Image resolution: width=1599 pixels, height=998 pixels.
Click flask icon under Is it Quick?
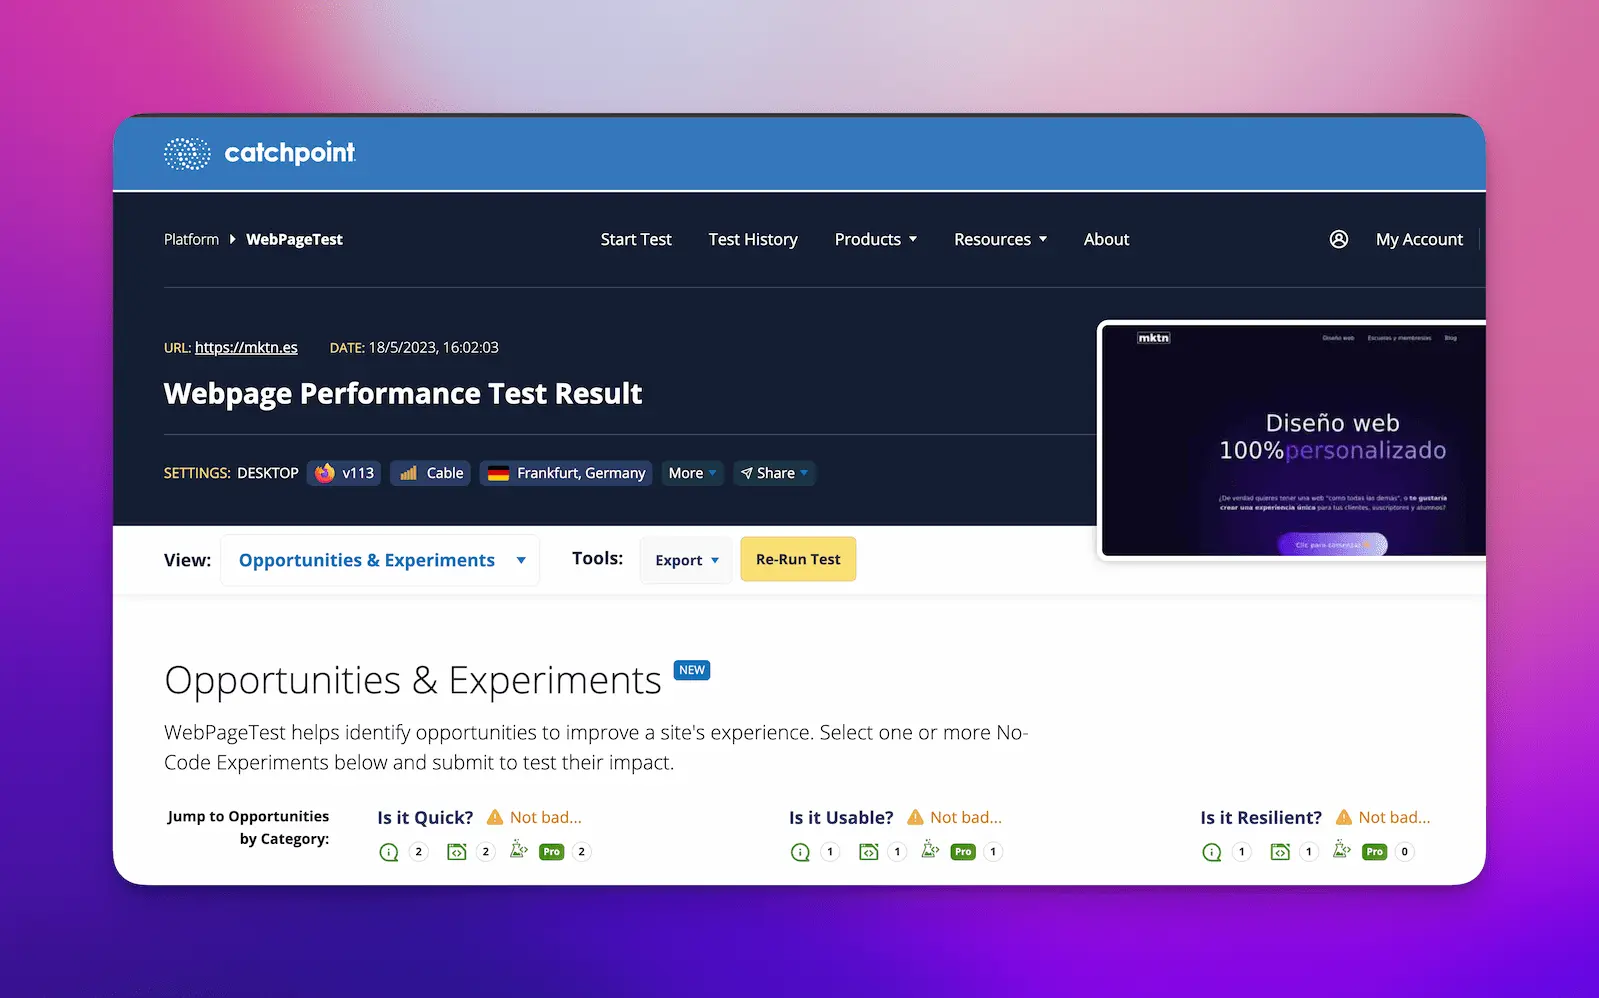(518, 850)
